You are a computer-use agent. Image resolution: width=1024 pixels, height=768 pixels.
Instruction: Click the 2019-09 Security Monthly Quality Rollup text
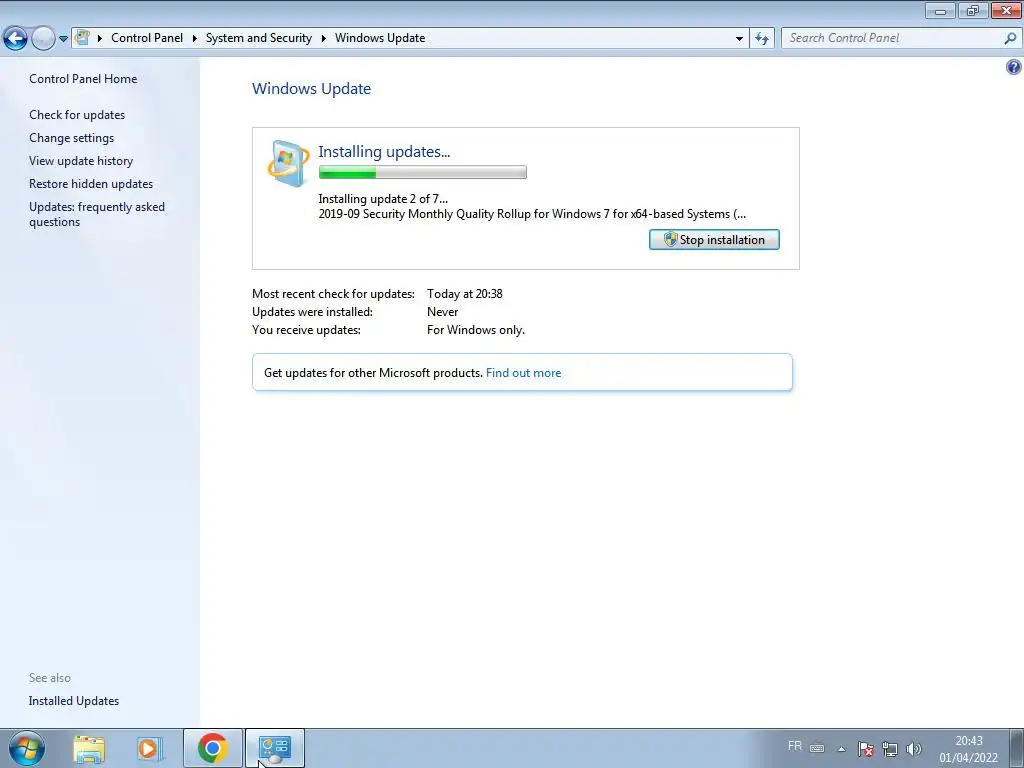click(x=532, y=214)
